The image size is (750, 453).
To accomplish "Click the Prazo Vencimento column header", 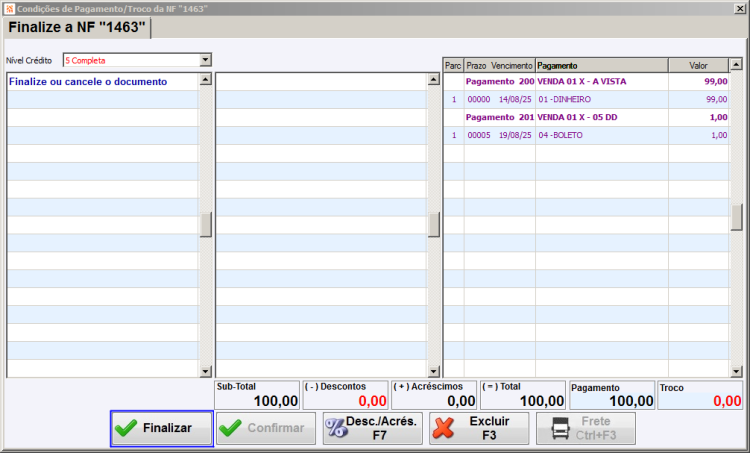I will point(499,66).
